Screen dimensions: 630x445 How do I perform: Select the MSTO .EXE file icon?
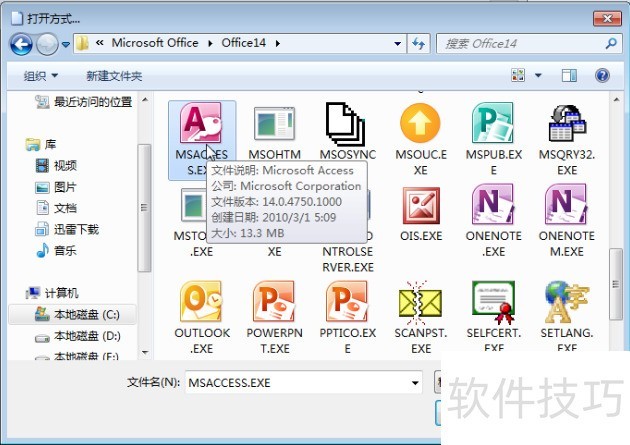pos(194,205)
